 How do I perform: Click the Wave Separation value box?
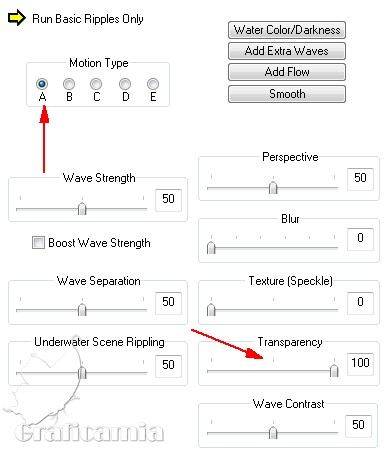[x=168, y=302]
